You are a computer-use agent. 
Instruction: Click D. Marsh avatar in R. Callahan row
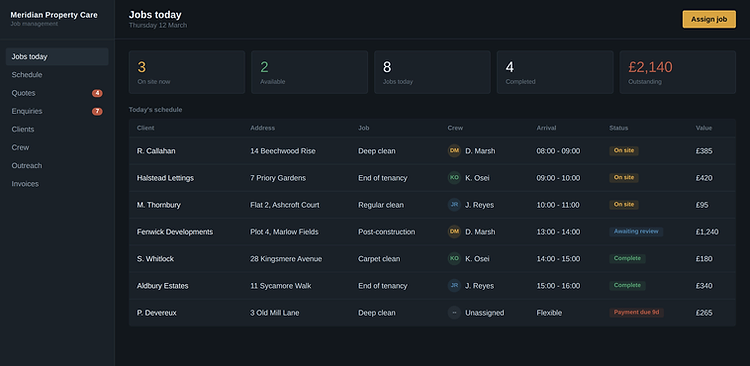pos(454,151)
